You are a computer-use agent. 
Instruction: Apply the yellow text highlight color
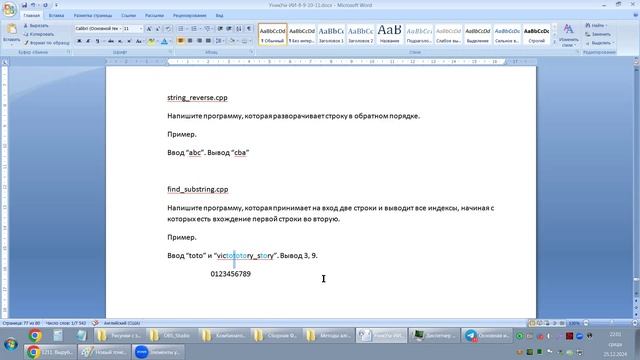point(151,41)
